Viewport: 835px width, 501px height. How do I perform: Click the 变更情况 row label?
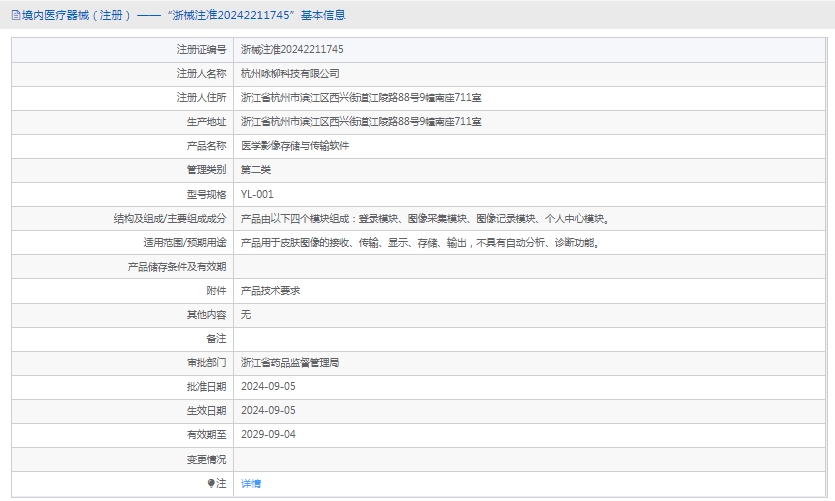pos(206,459)
